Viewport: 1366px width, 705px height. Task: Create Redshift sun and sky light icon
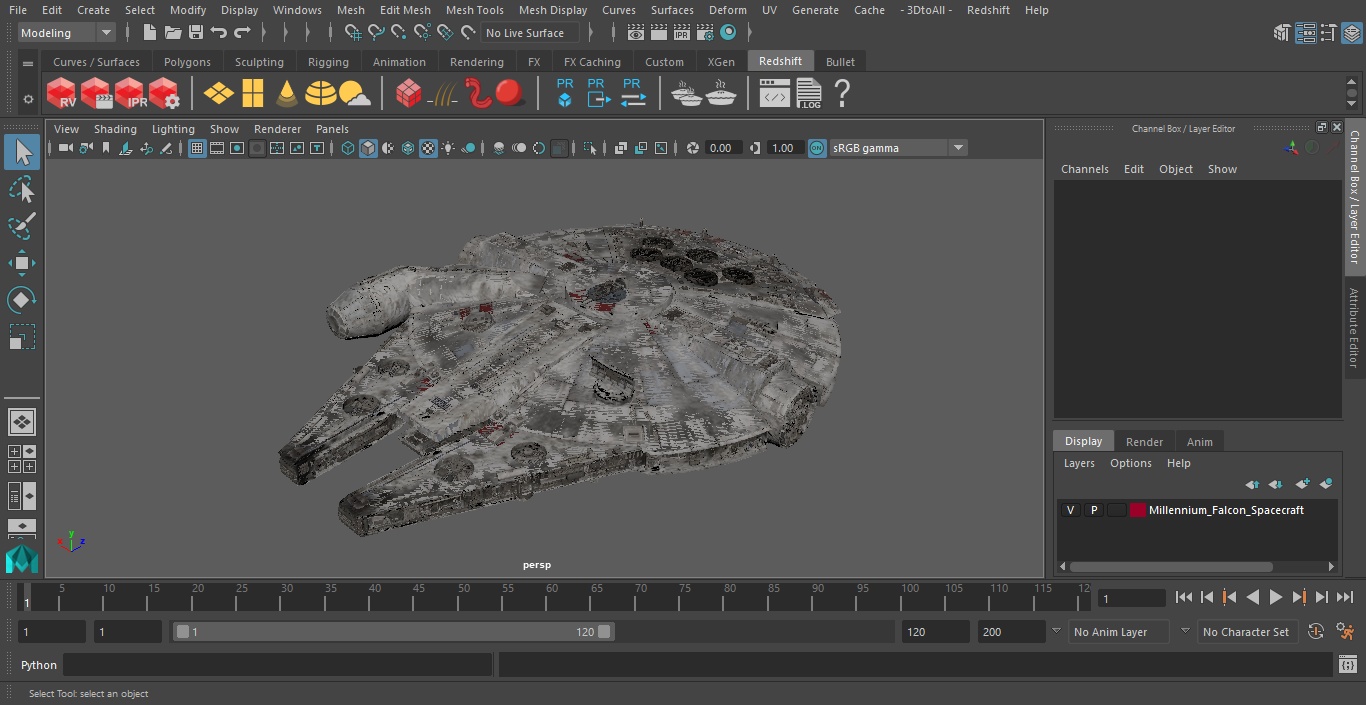355,93
